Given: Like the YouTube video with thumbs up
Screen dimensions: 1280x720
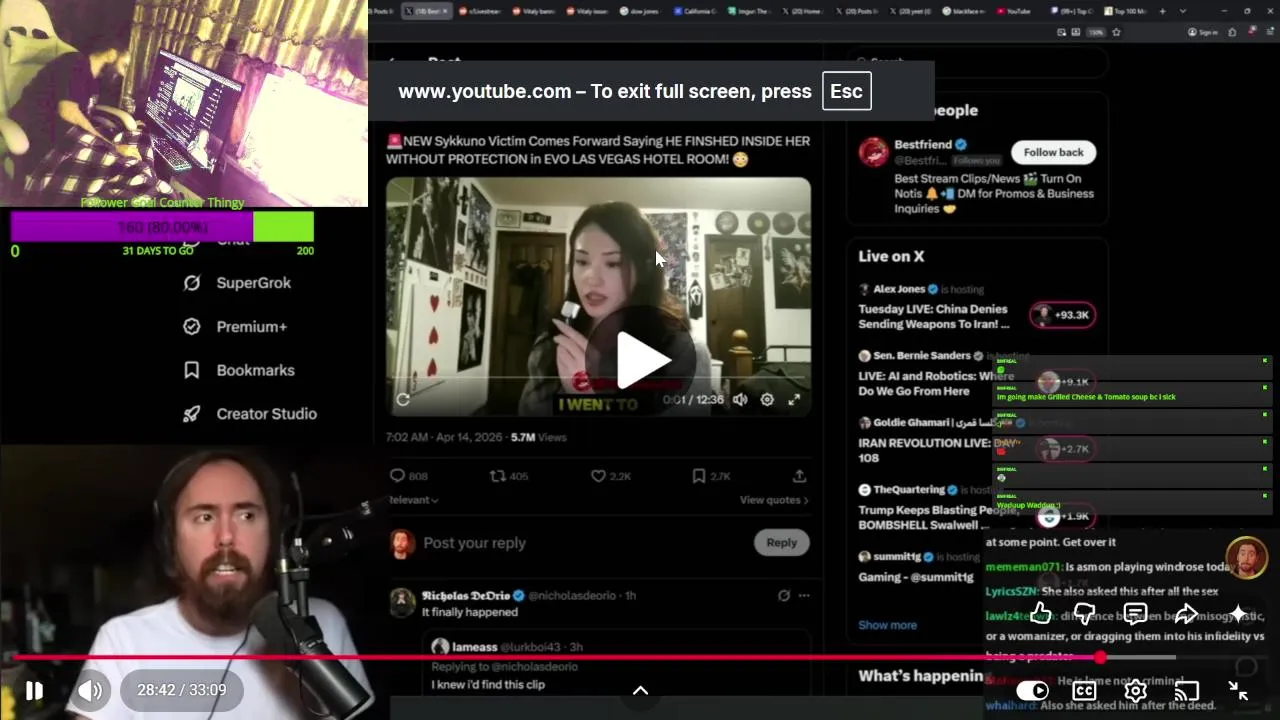Looking at the screenshot, I should 1040,613.
